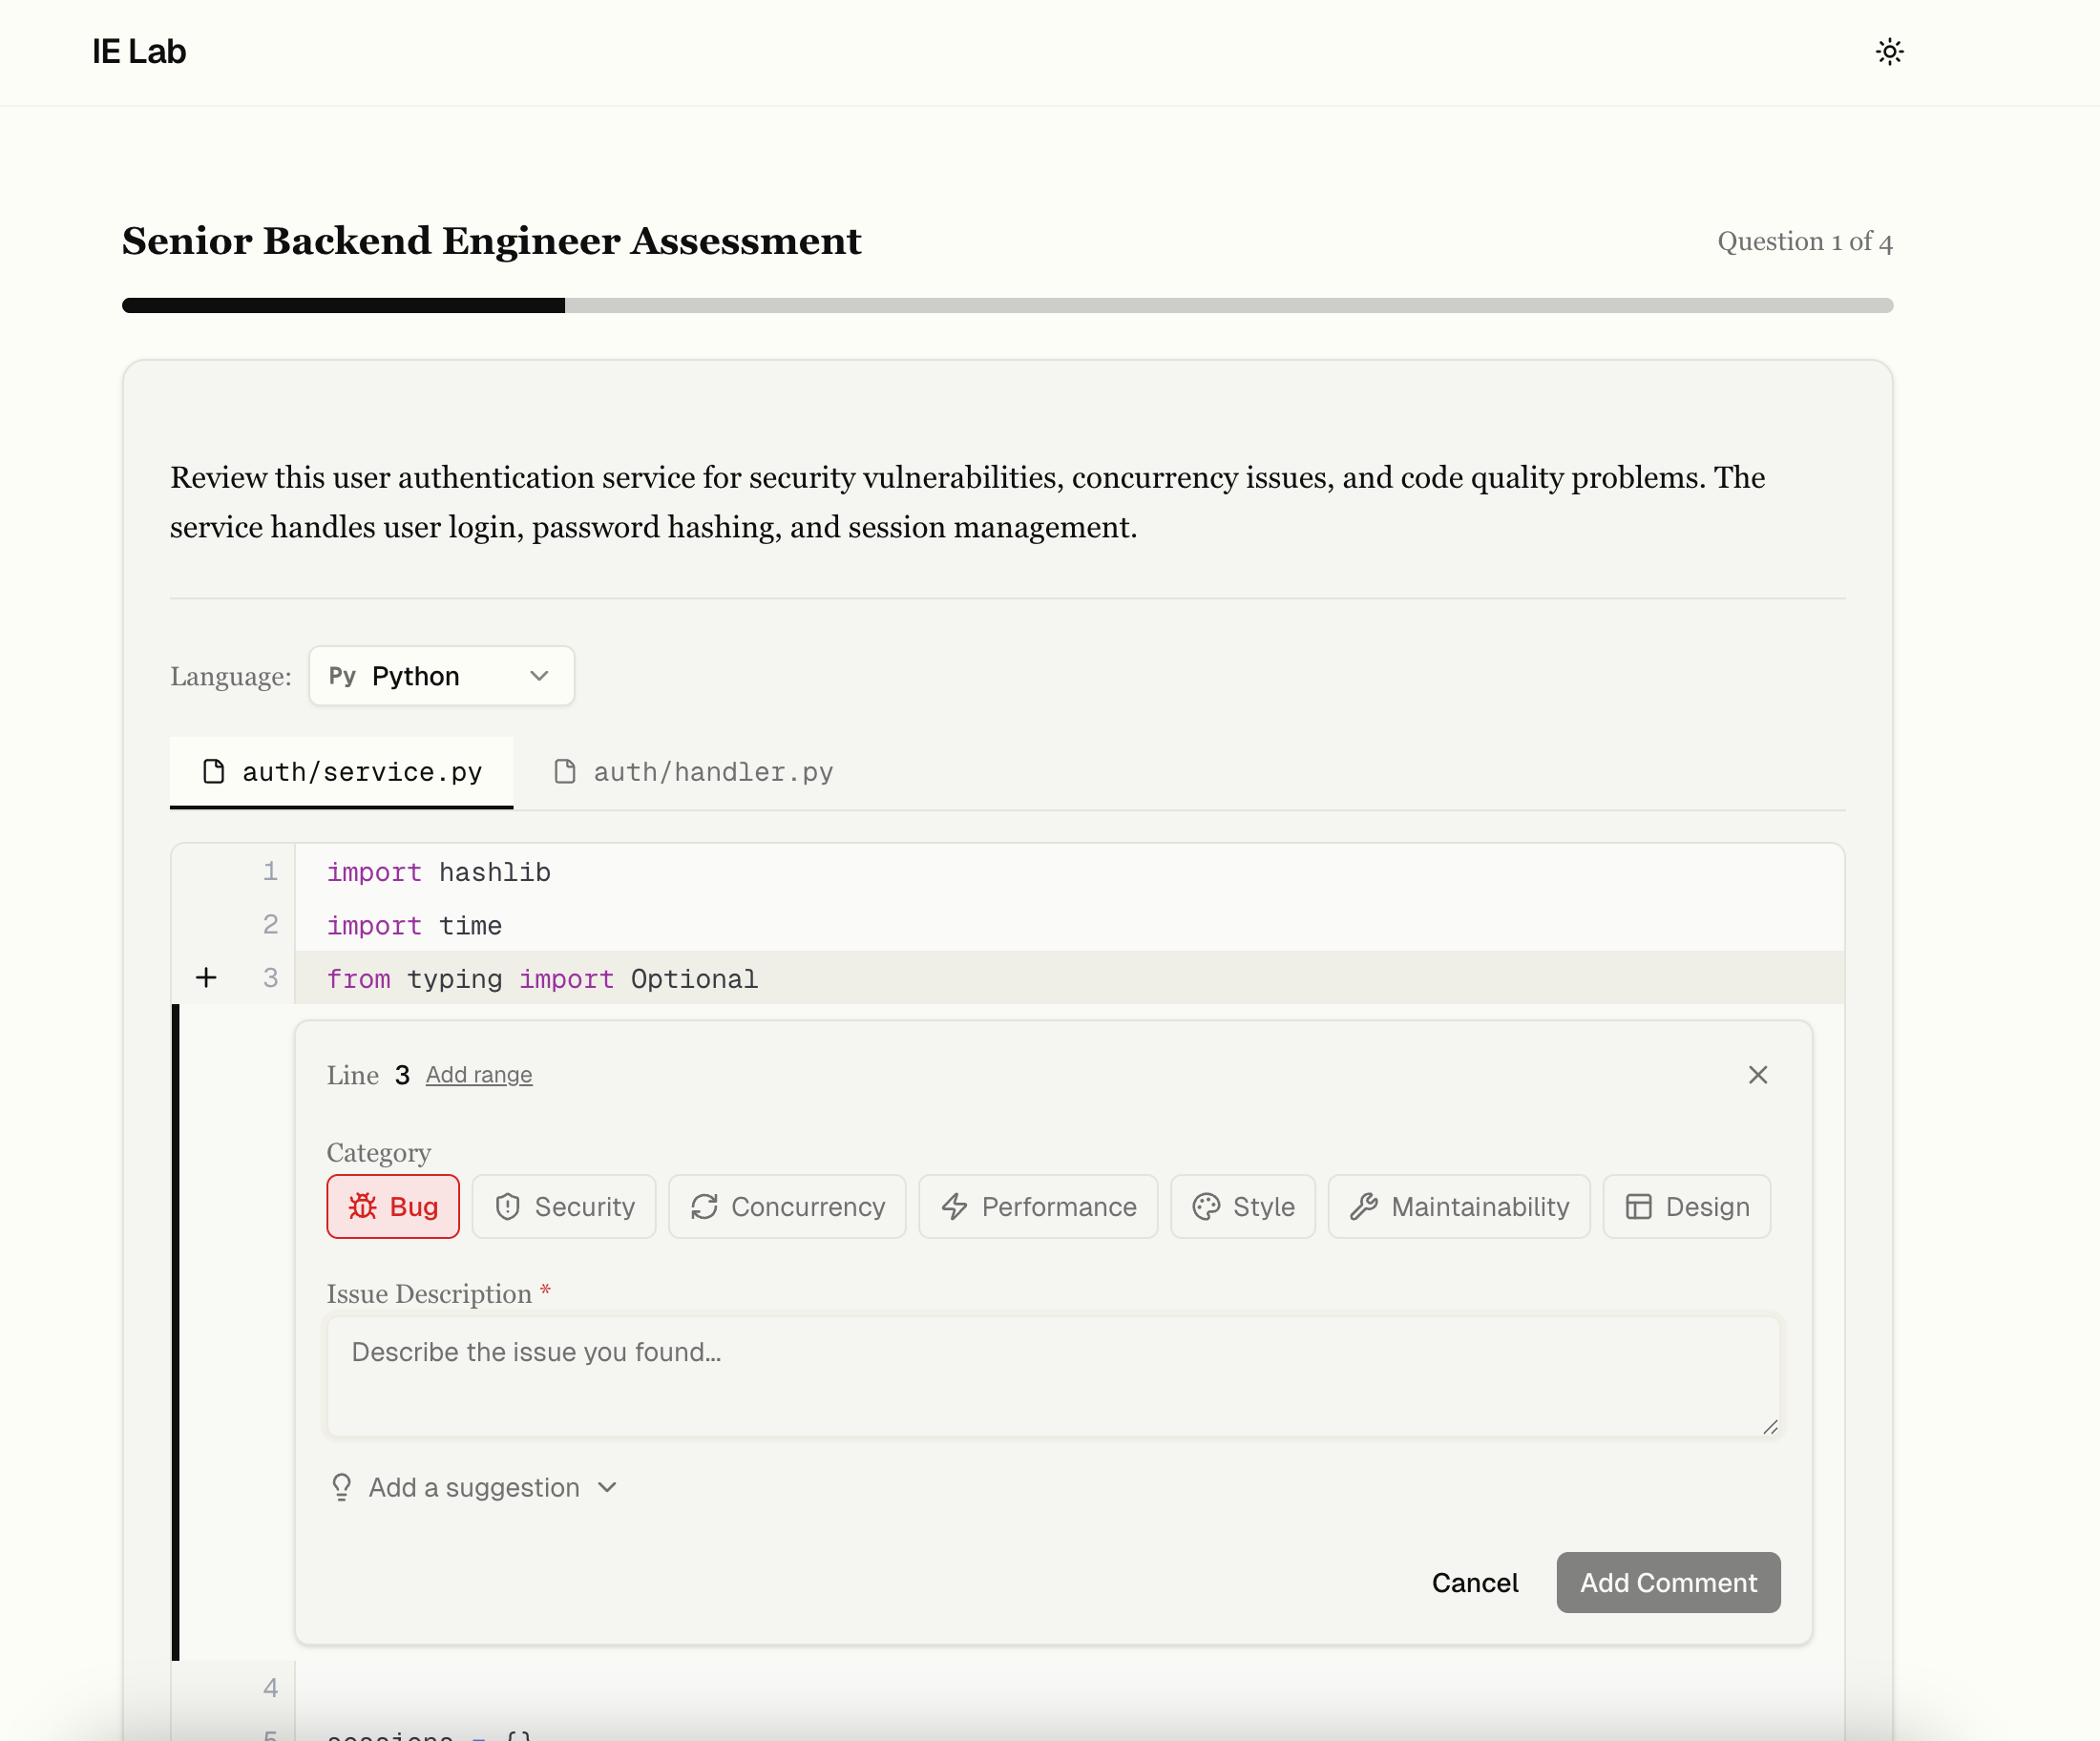Image resolution: width=2100 pixels, height=1741 pixels.
Task: Click the Add Comment button
Action: (x=1667, y=1582)
